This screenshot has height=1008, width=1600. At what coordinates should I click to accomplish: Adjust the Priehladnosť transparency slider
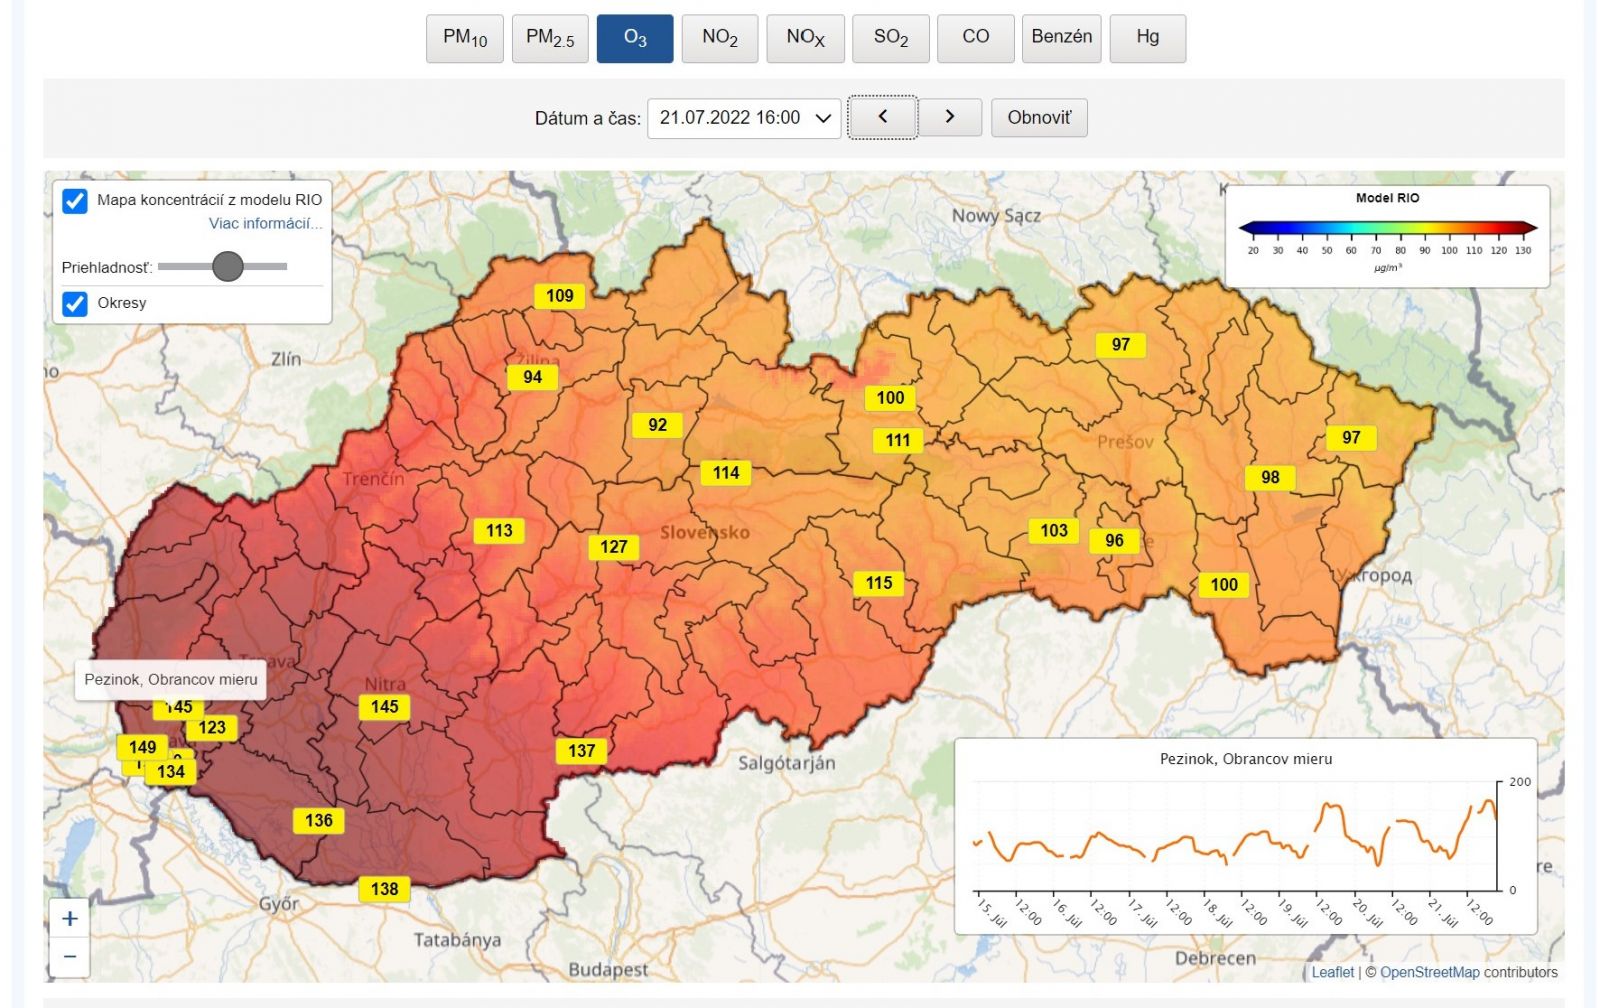tap(228, 268)
